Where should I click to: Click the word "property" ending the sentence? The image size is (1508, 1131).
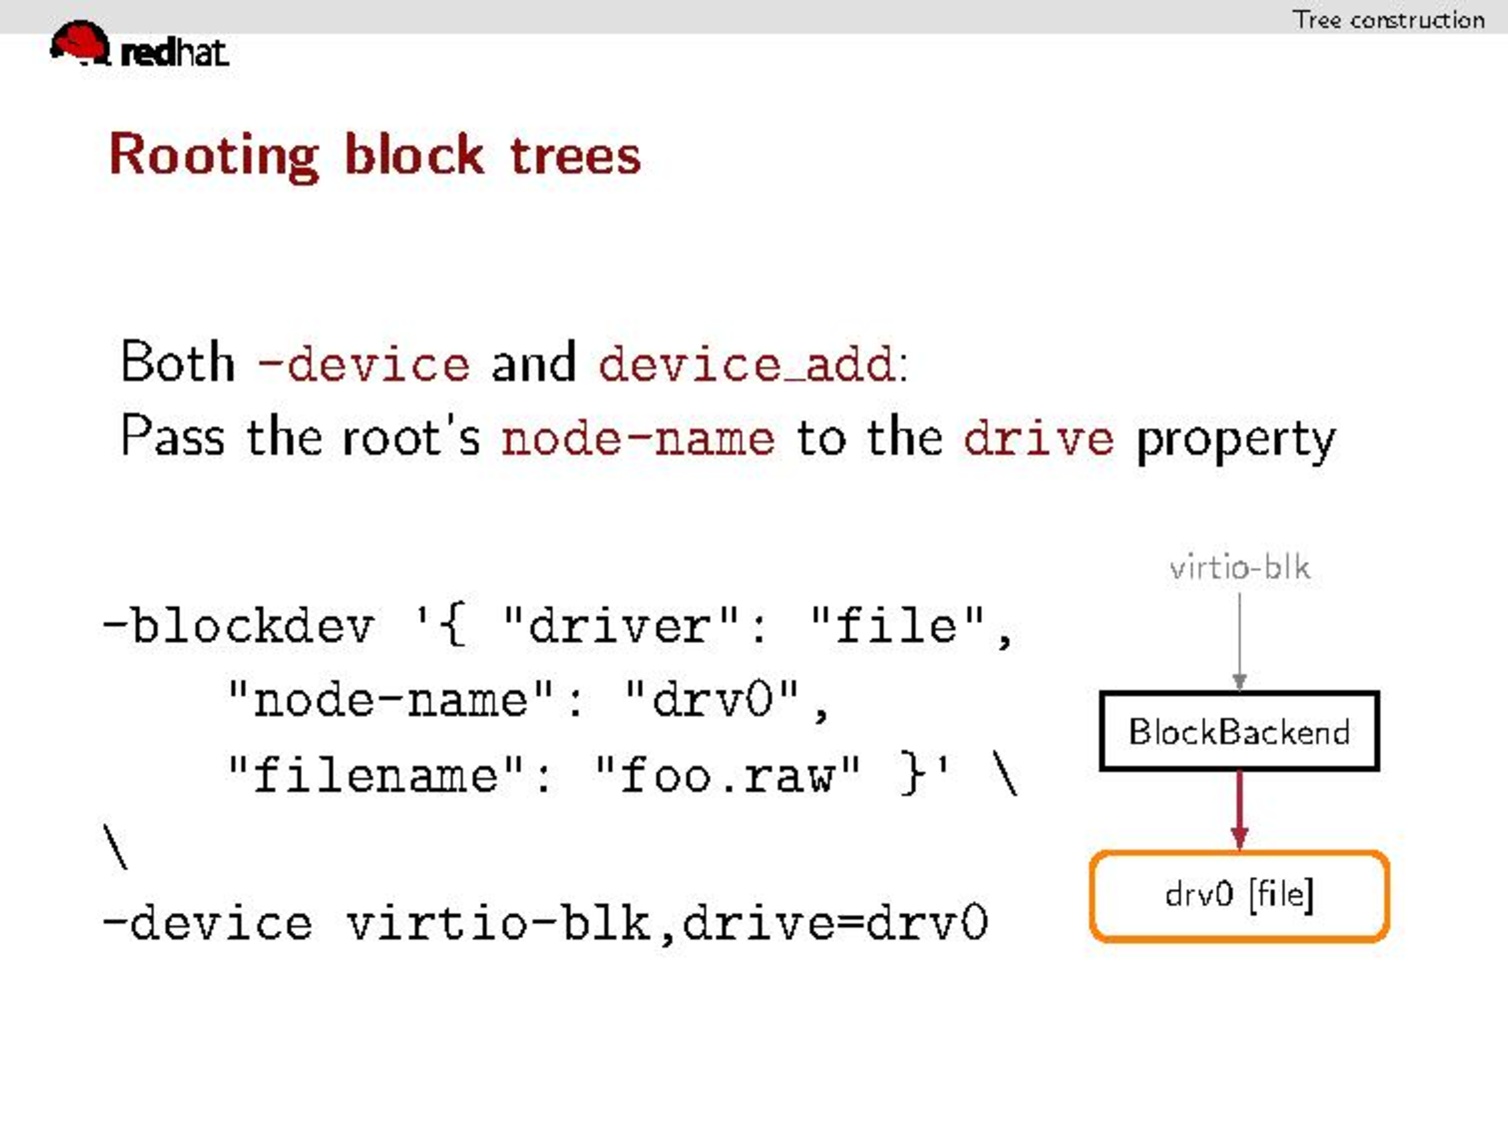click(1235, 440)
